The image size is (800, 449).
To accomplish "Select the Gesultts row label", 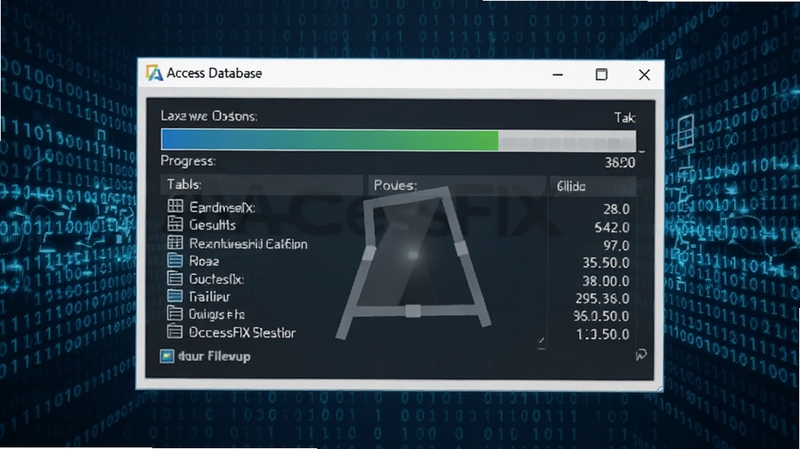I will tap(212, 225).
